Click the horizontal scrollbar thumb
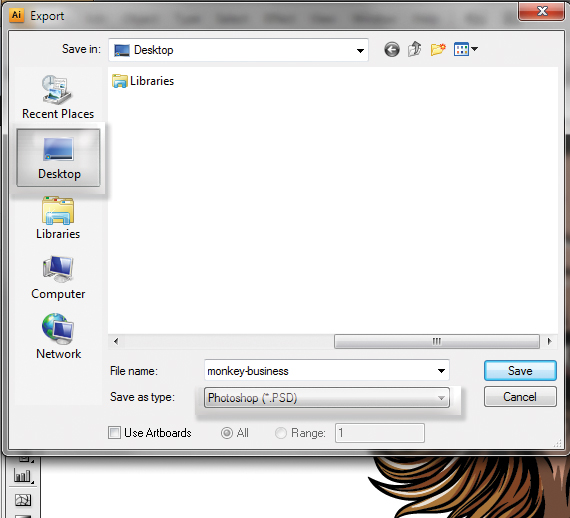 click(x=437, y=341)
